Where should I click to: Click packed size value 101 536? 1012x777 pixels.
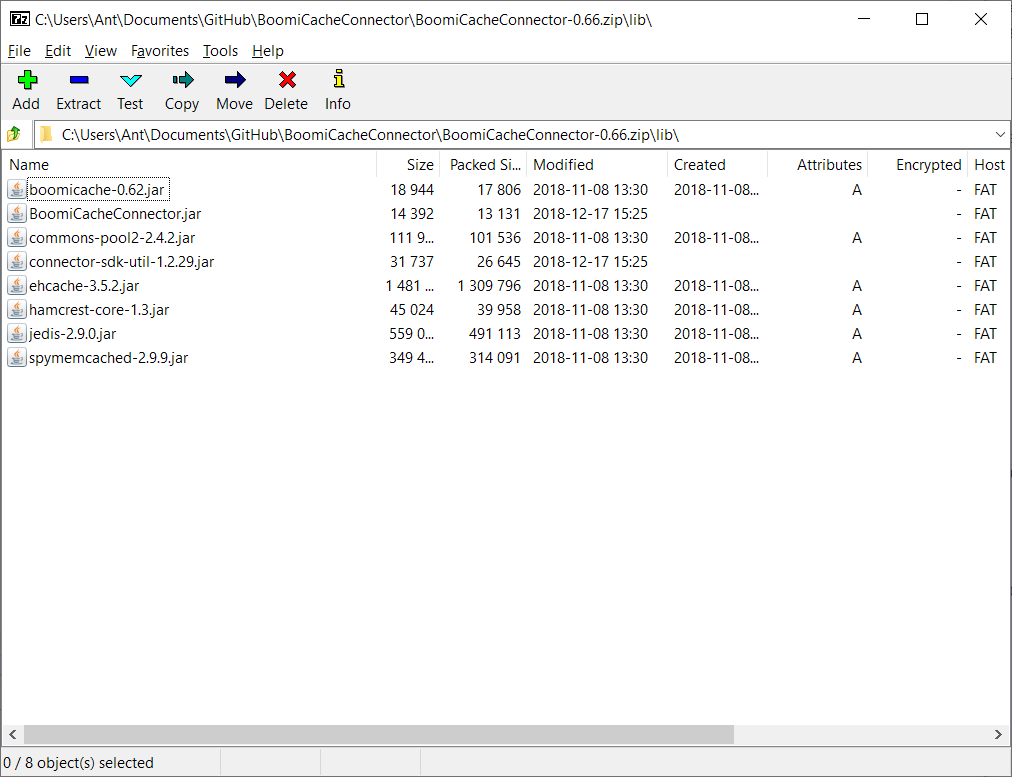click(x=494, y=237)
